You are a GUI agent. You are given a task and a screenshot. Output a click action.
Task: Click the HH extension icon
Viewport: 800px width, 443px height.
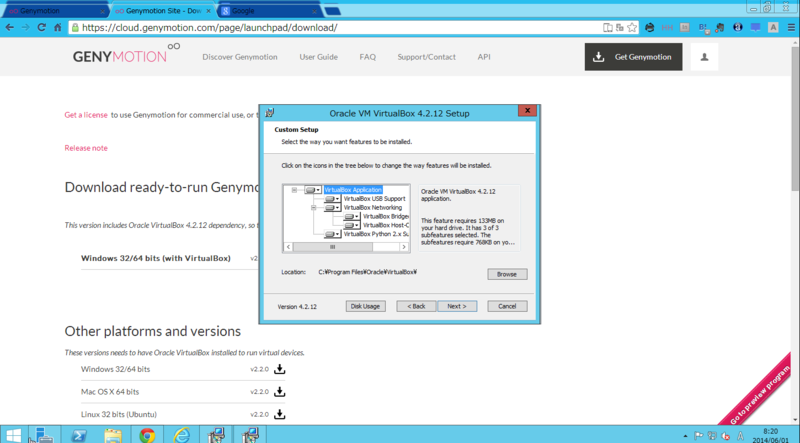[667, 28]
